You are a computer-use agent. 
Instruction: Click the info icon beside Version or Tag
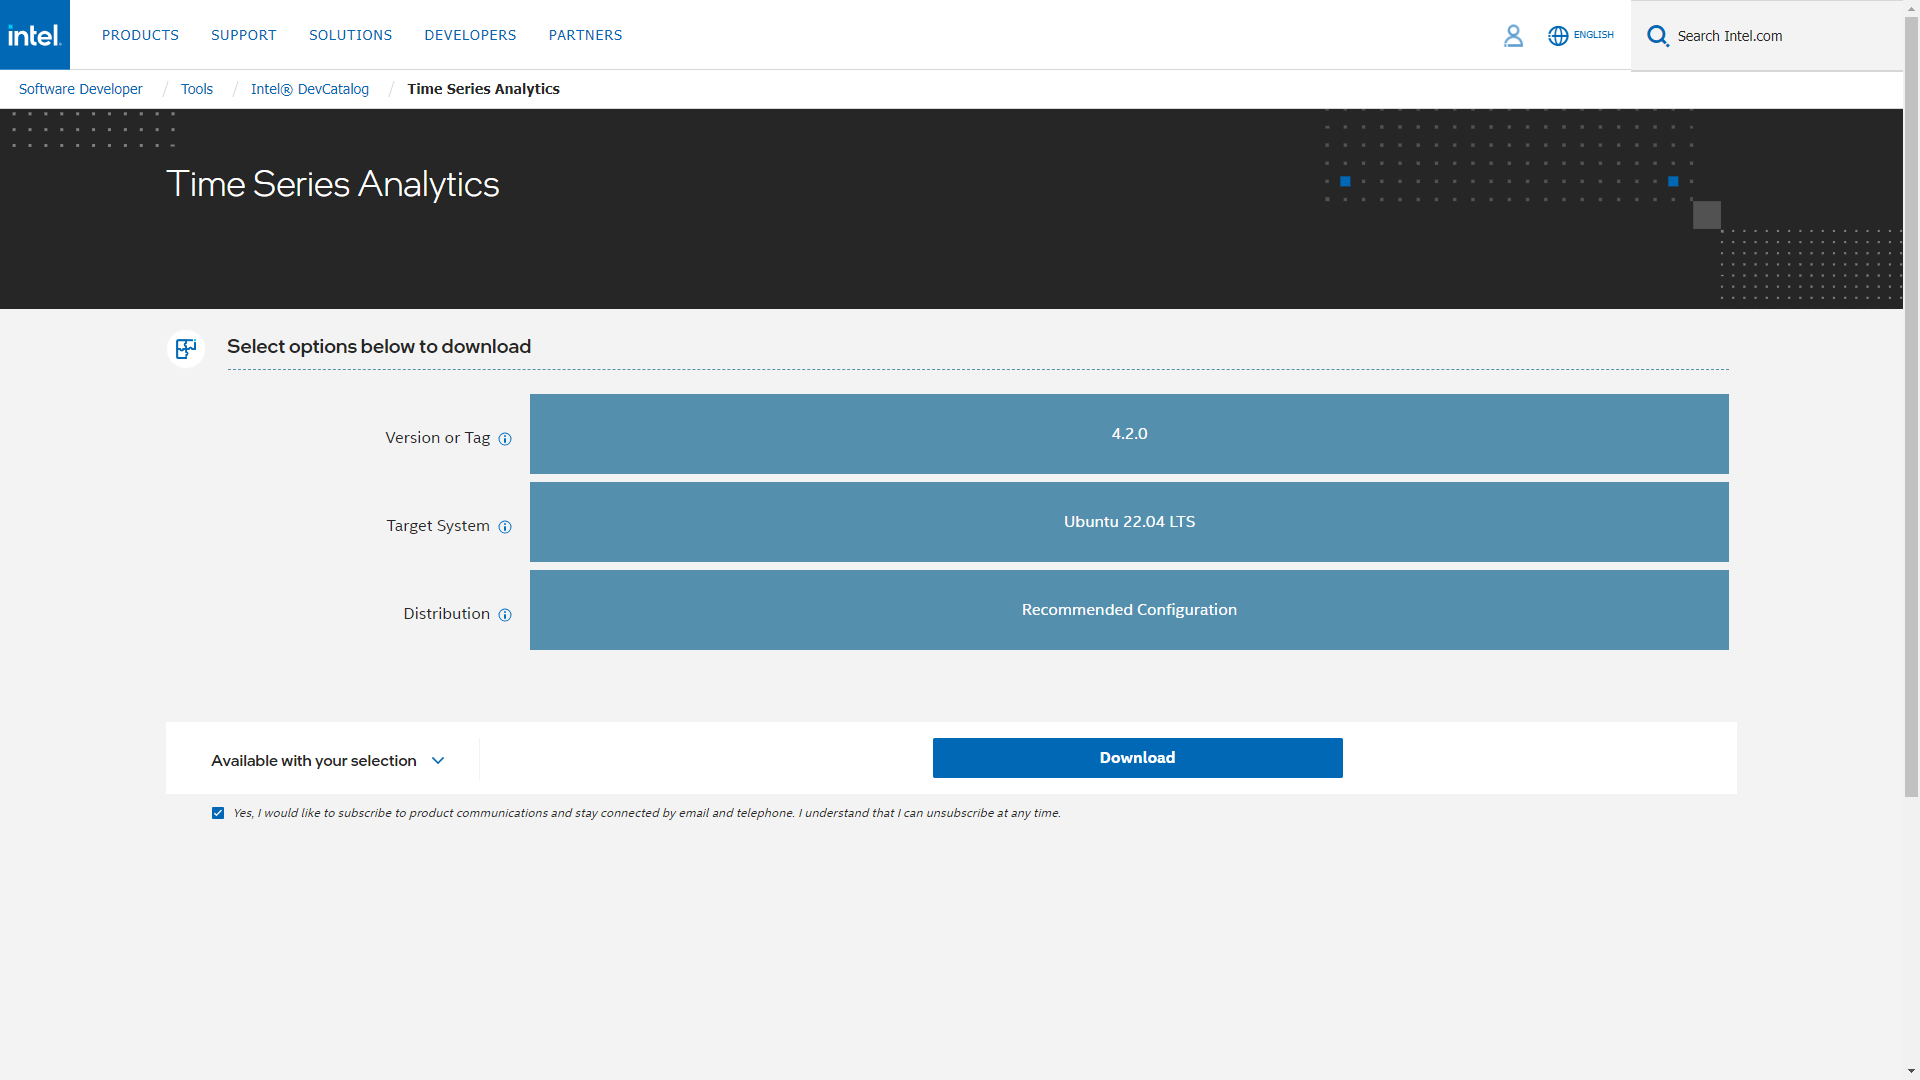[505, 439]
